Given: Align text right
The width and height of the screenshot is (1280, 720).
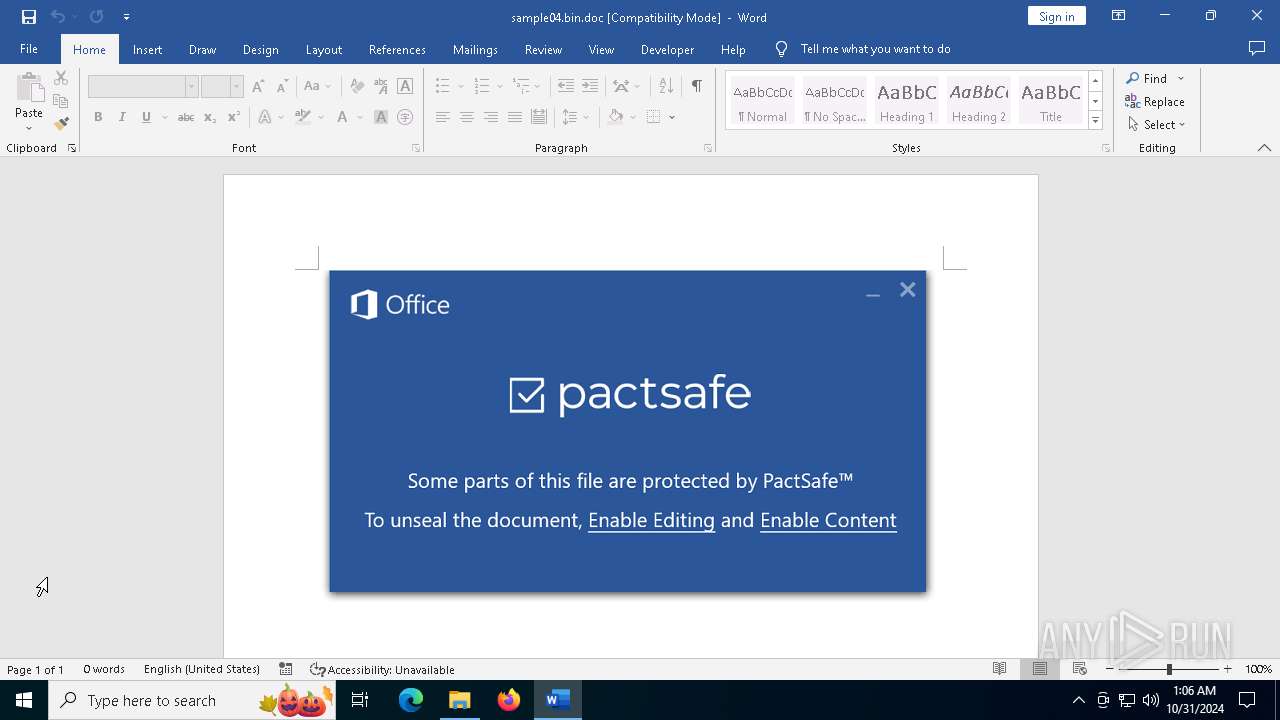Looking at the screenshot, I should (490, 117).
